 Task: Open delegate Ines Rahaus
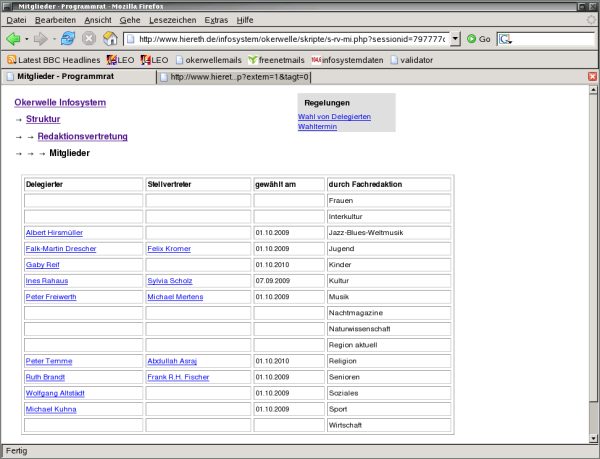47,281
